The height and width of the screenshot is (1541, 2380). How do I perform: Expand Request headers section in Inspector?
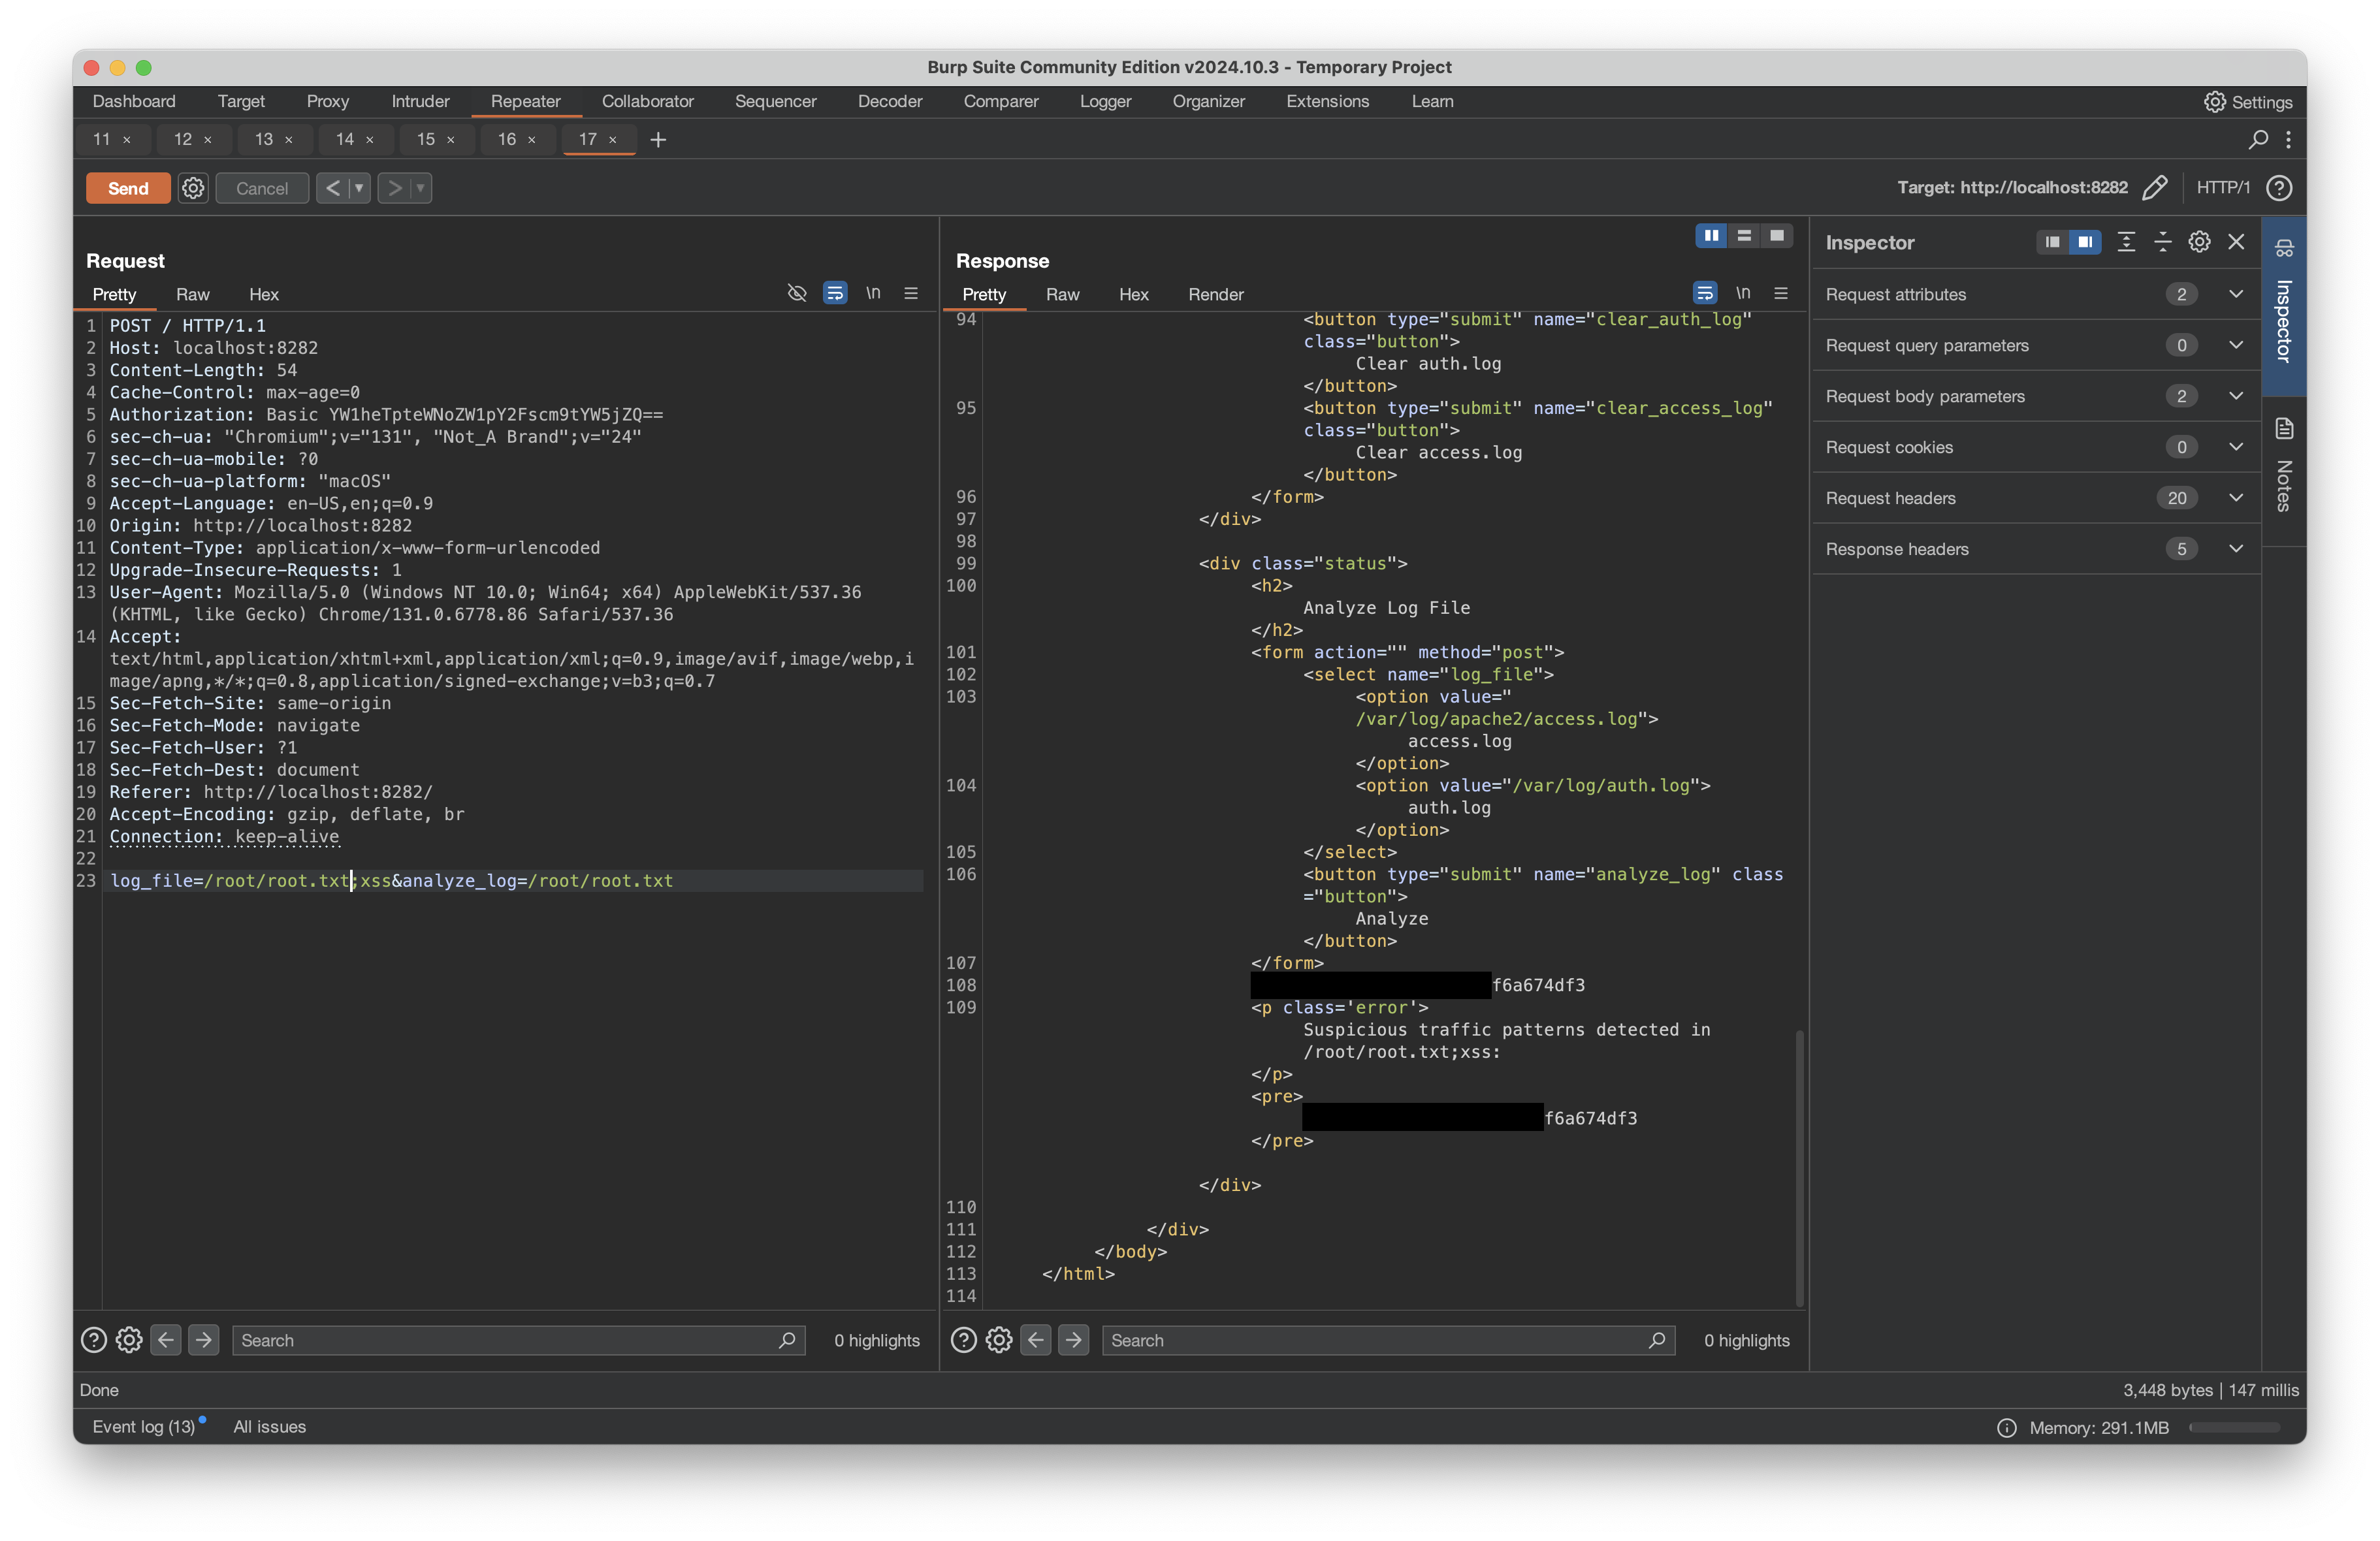[2236, 498]
